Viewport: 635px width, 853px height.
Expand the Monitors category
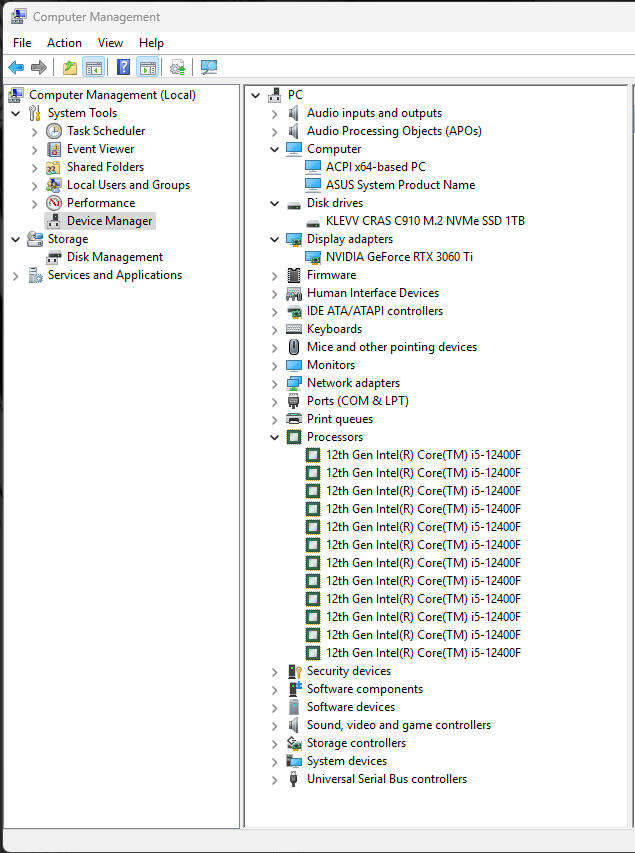pyautogui.click(x=275, y=366)
